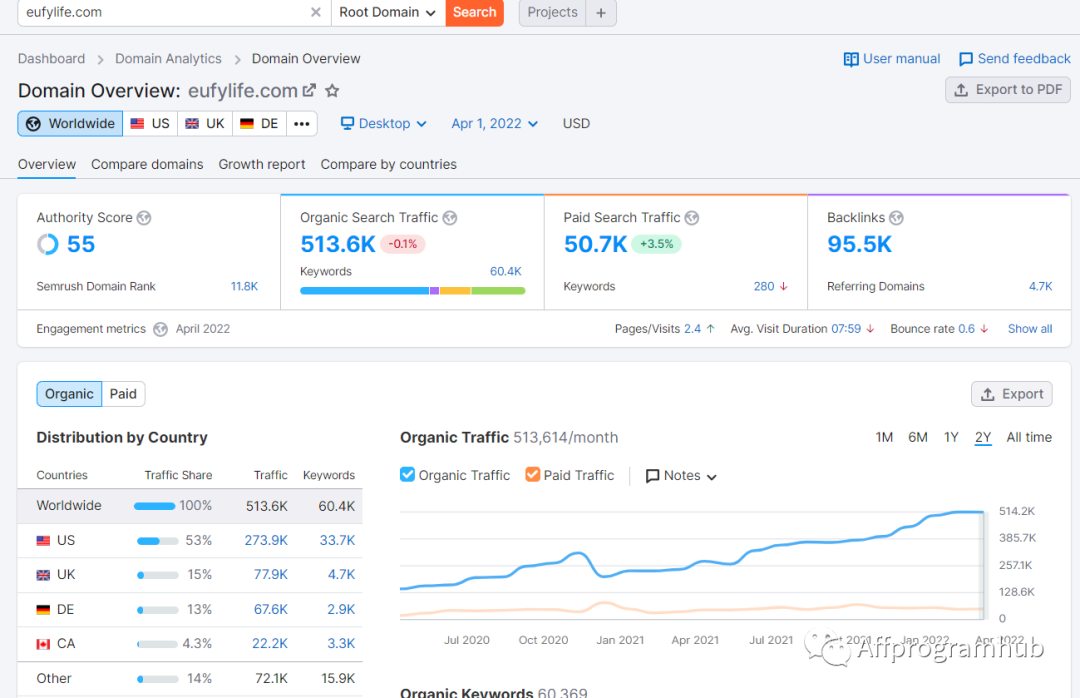Switch the distribution view to Paid

click(123, 394)
